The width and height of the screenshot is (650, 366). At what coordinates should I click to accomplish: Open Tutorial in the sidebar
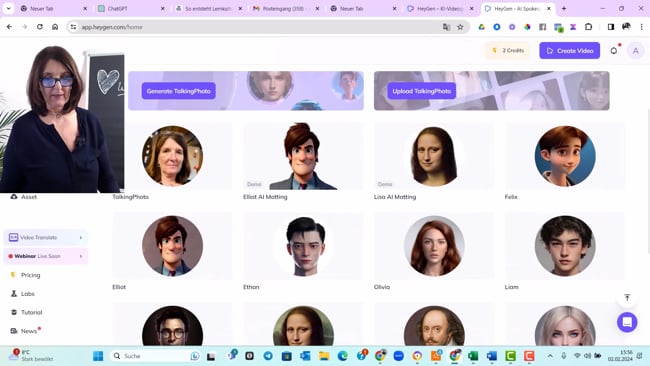27,312
